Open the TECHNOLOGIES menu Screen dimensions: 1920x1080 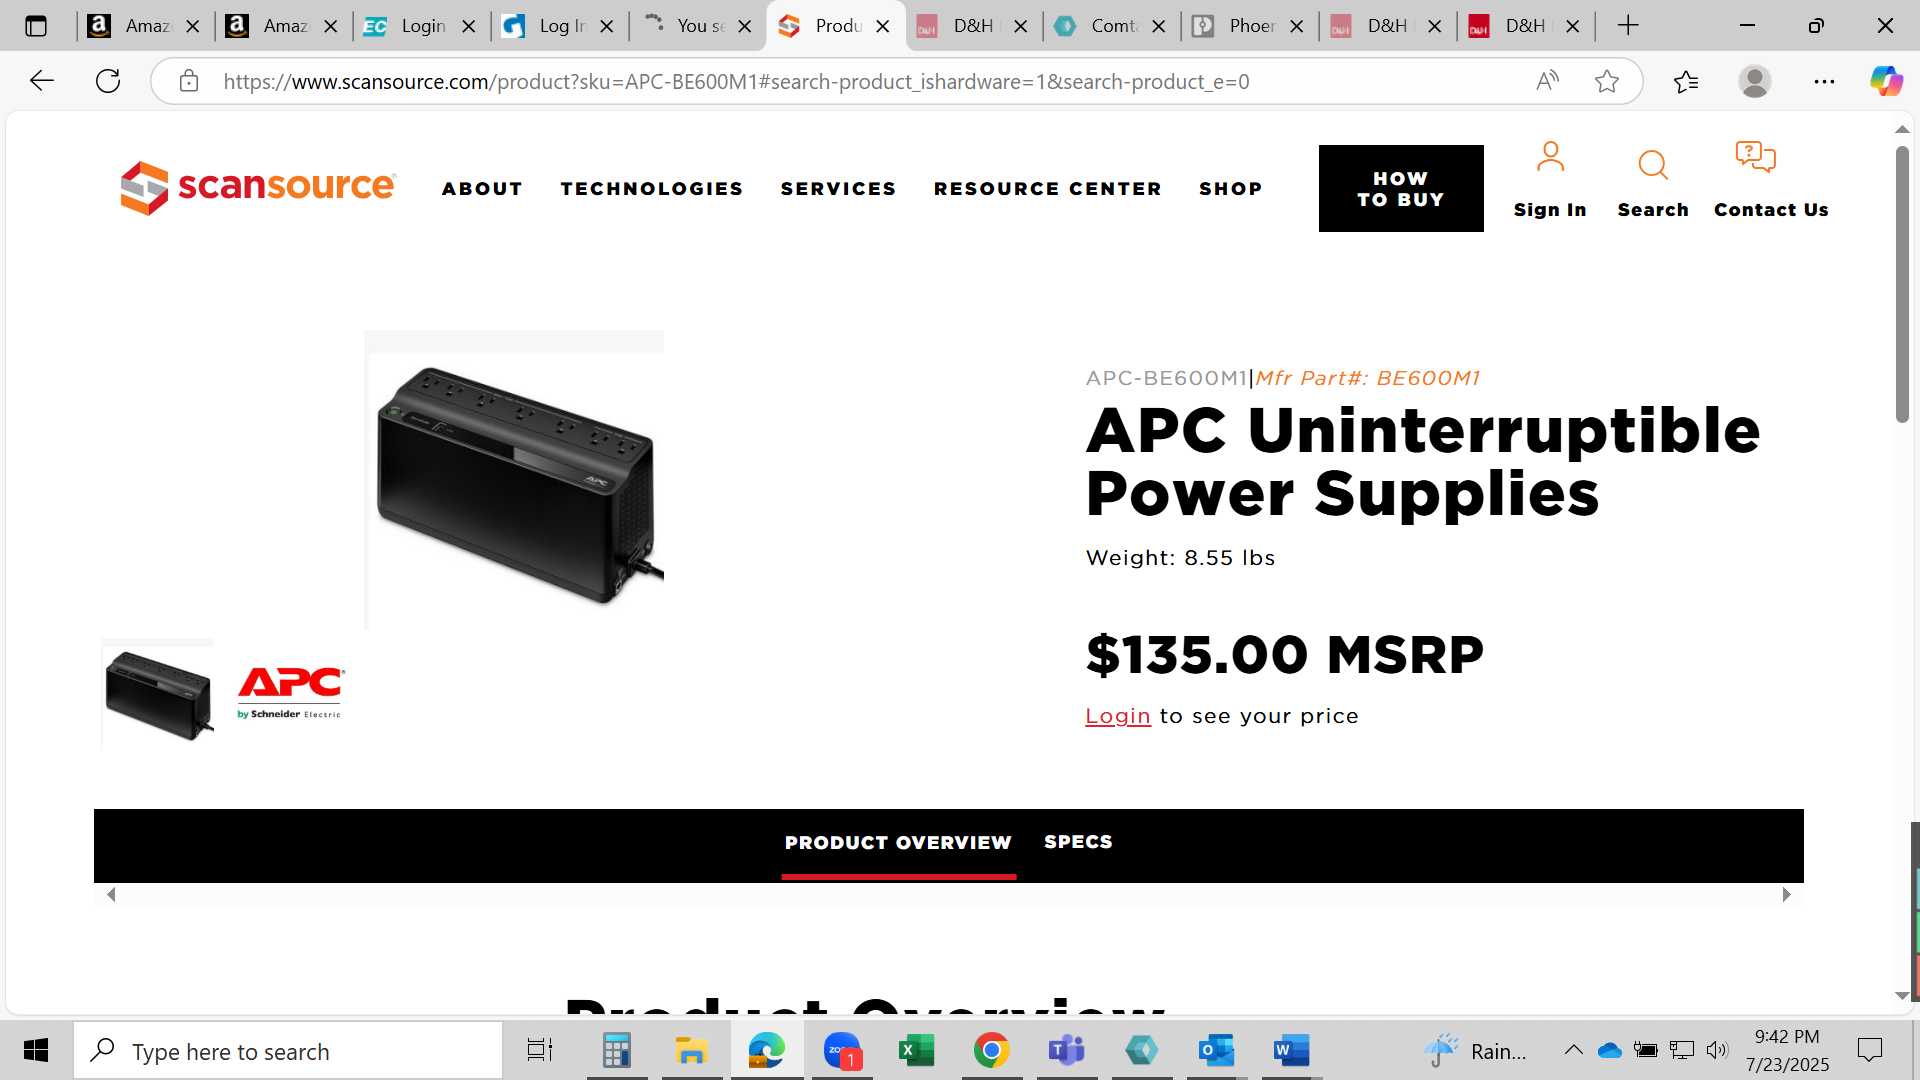click(x=652, y=188)
